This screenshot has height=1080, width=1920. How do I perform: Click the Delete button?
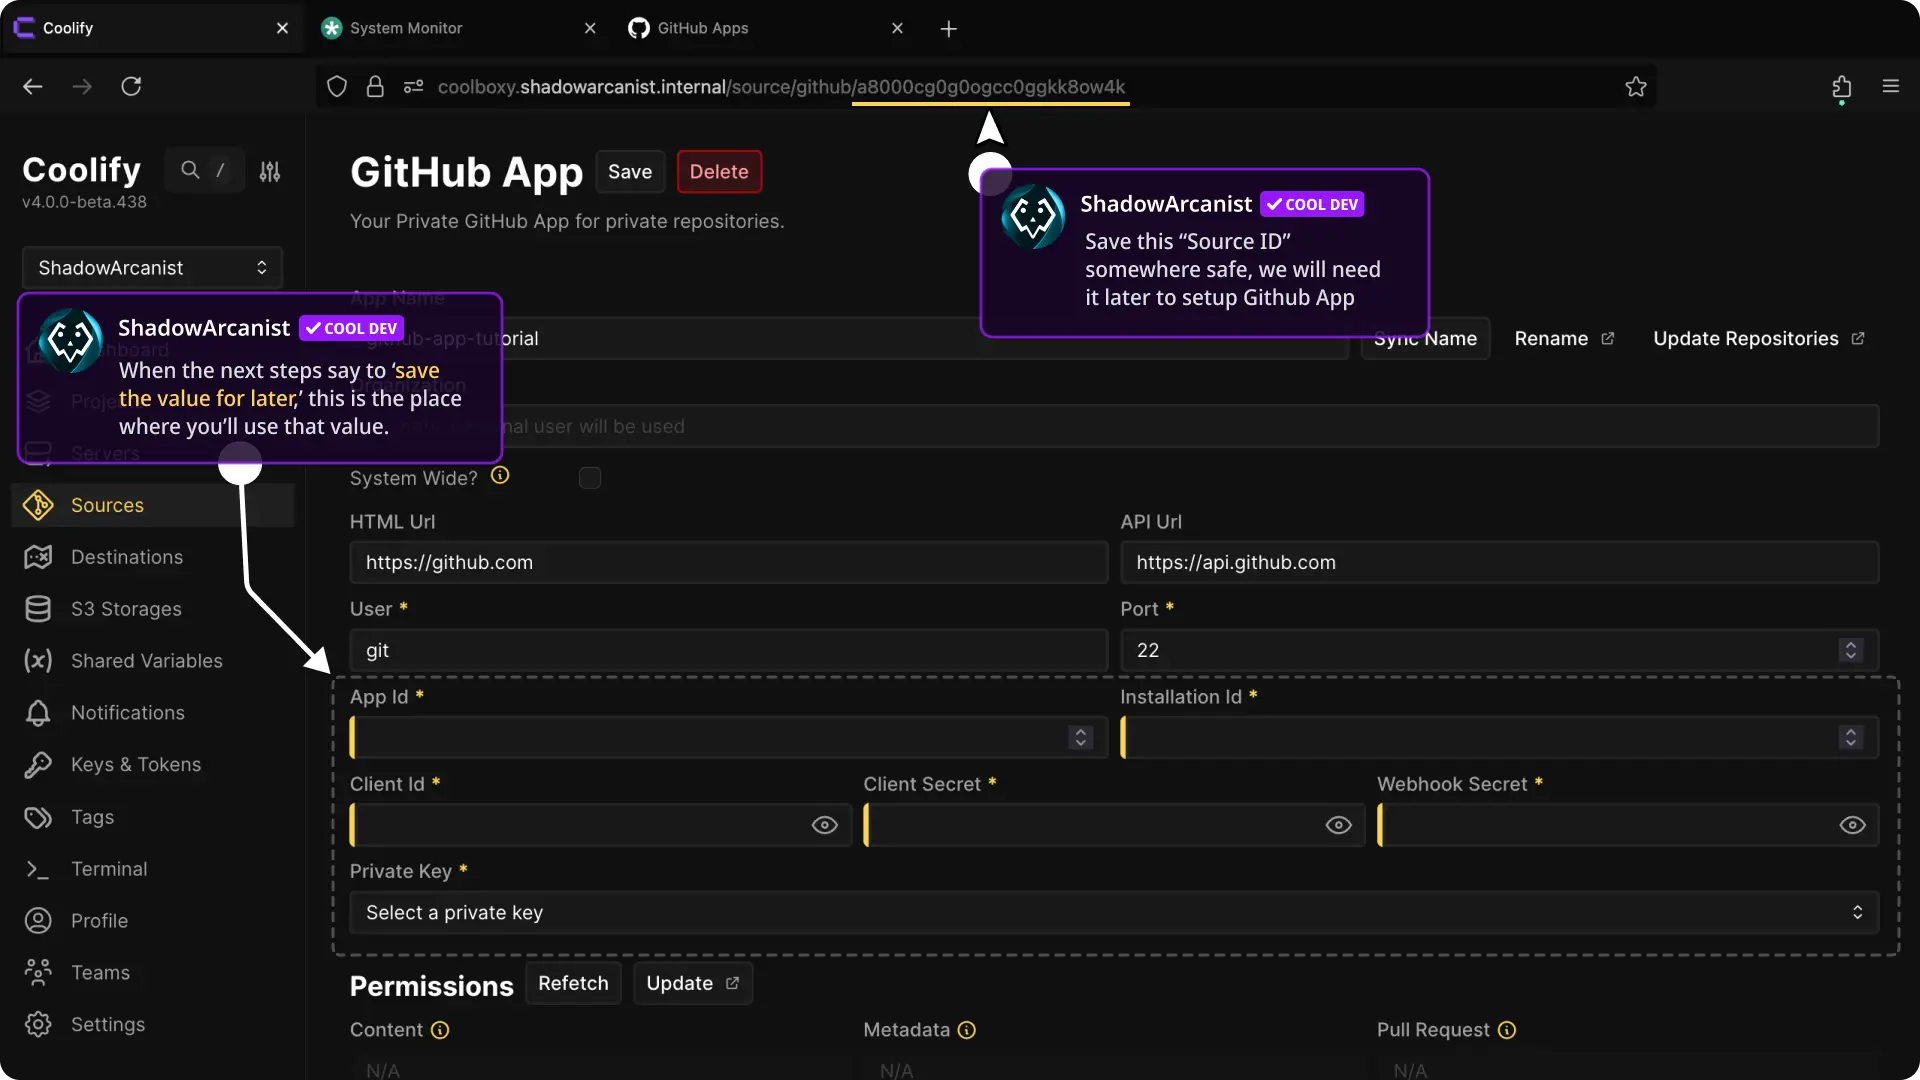click(x=719, y=172)
